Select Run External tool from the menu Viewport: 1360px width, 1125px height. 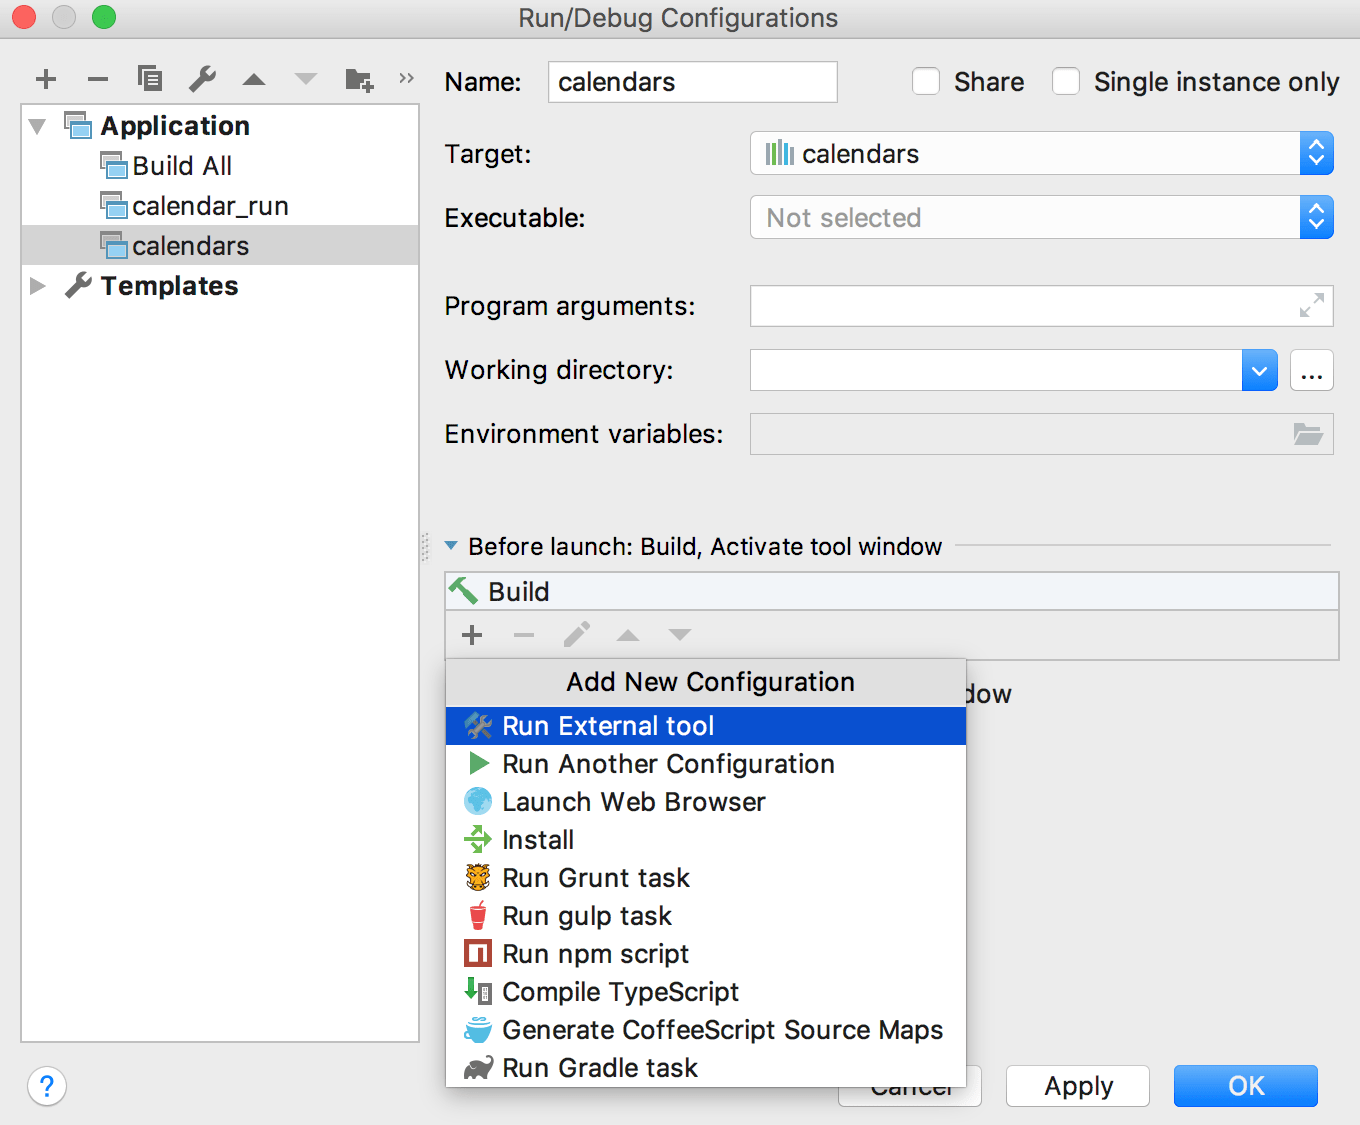tap(608, 726)
